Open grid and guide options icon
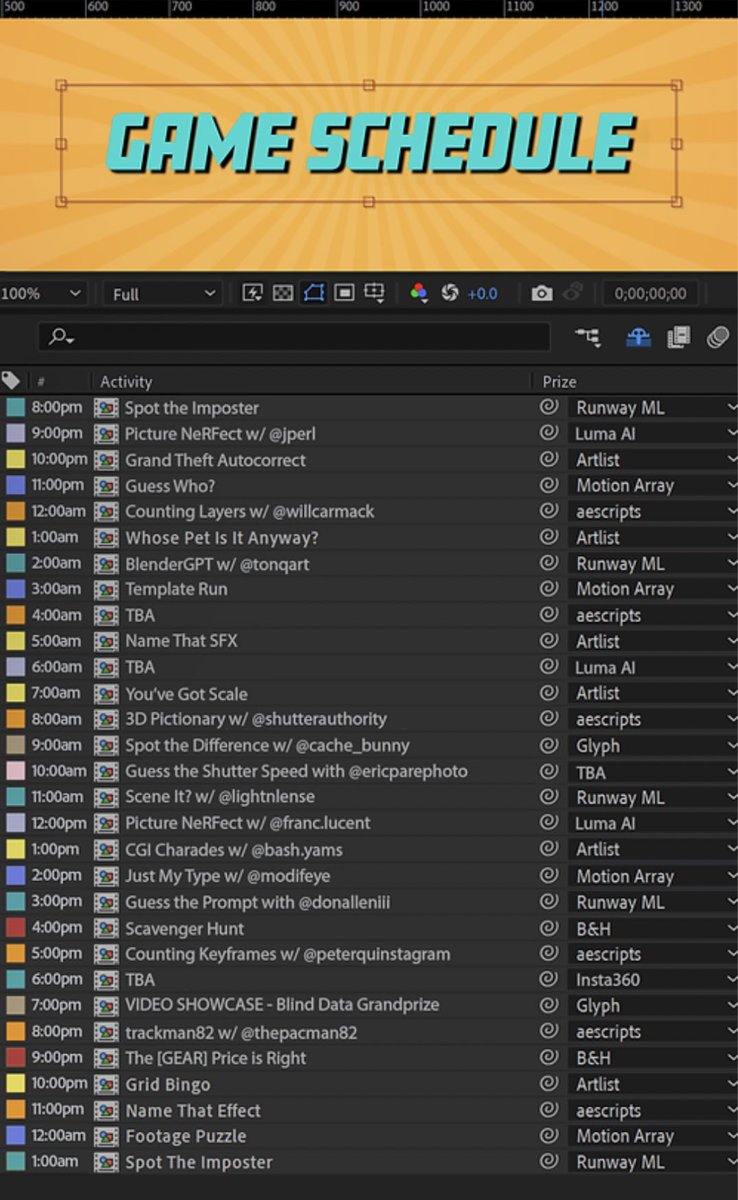Screen dimensions: 738x1200 (x=374, y=293)
